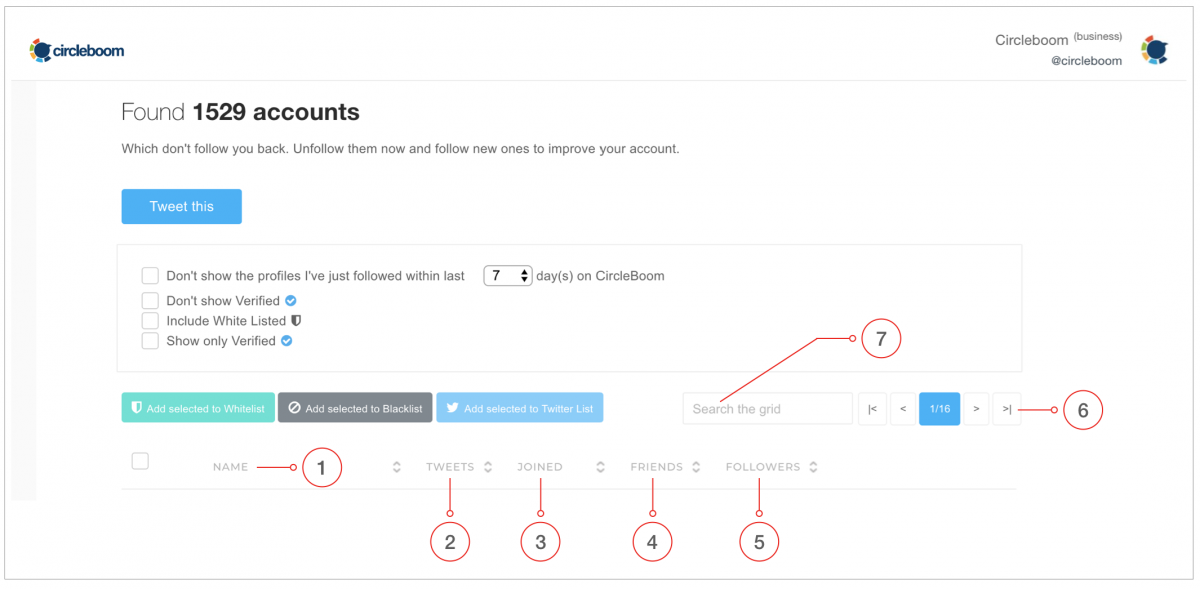
Task: Click the Tweet this button
Action: point(182,206)
